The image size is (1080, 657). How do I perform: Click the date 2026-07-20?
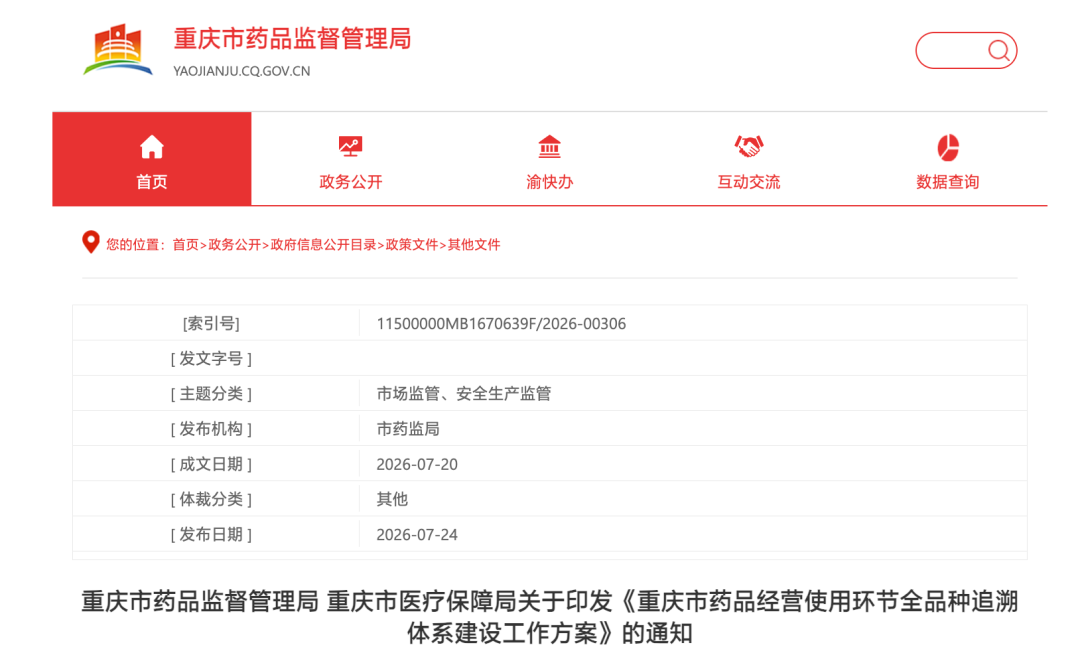[x=417, y=464]
